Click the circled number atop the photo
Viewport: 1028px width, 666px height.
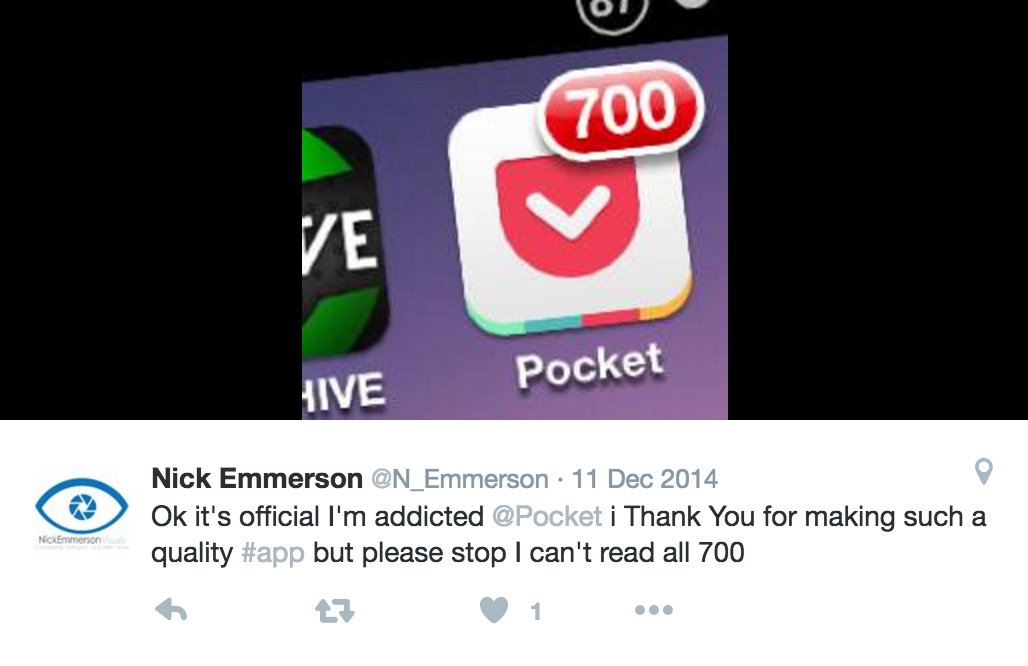[x=612, y=12]
